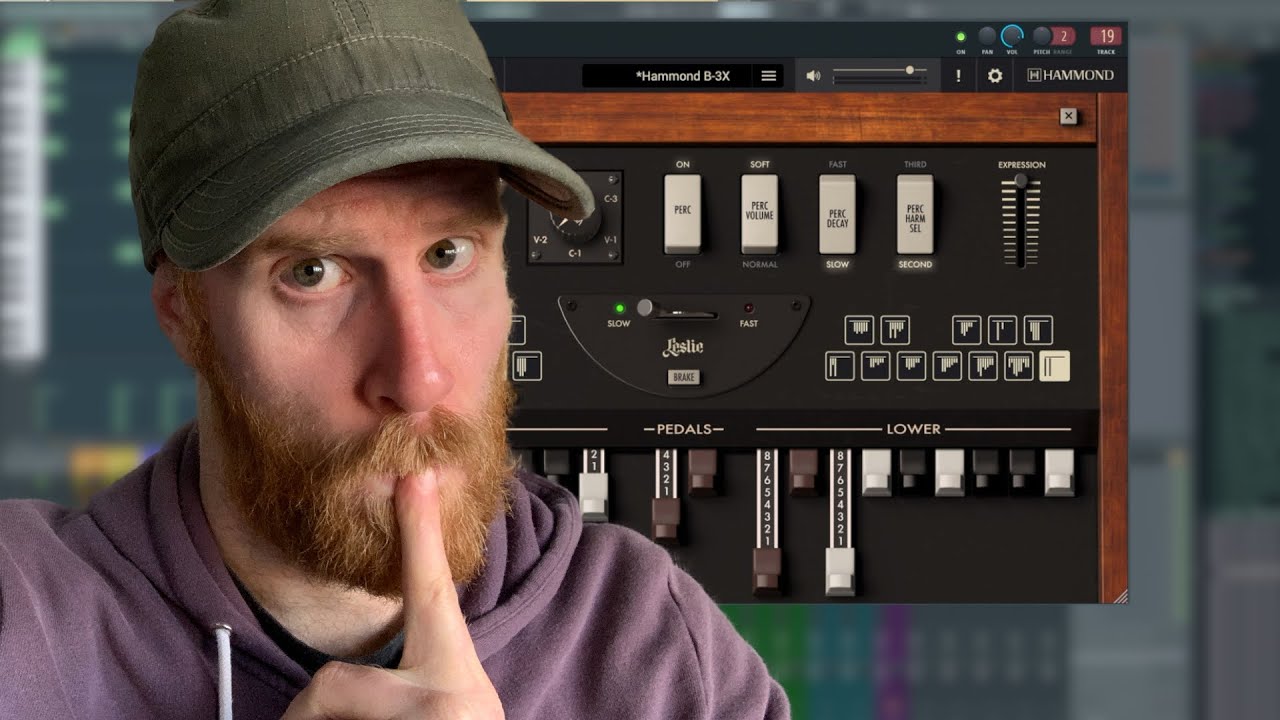This screenshot has height=720, width=1280.
Task: Toggle the green ON indicator in the channel bar
Action: [961, 37]
